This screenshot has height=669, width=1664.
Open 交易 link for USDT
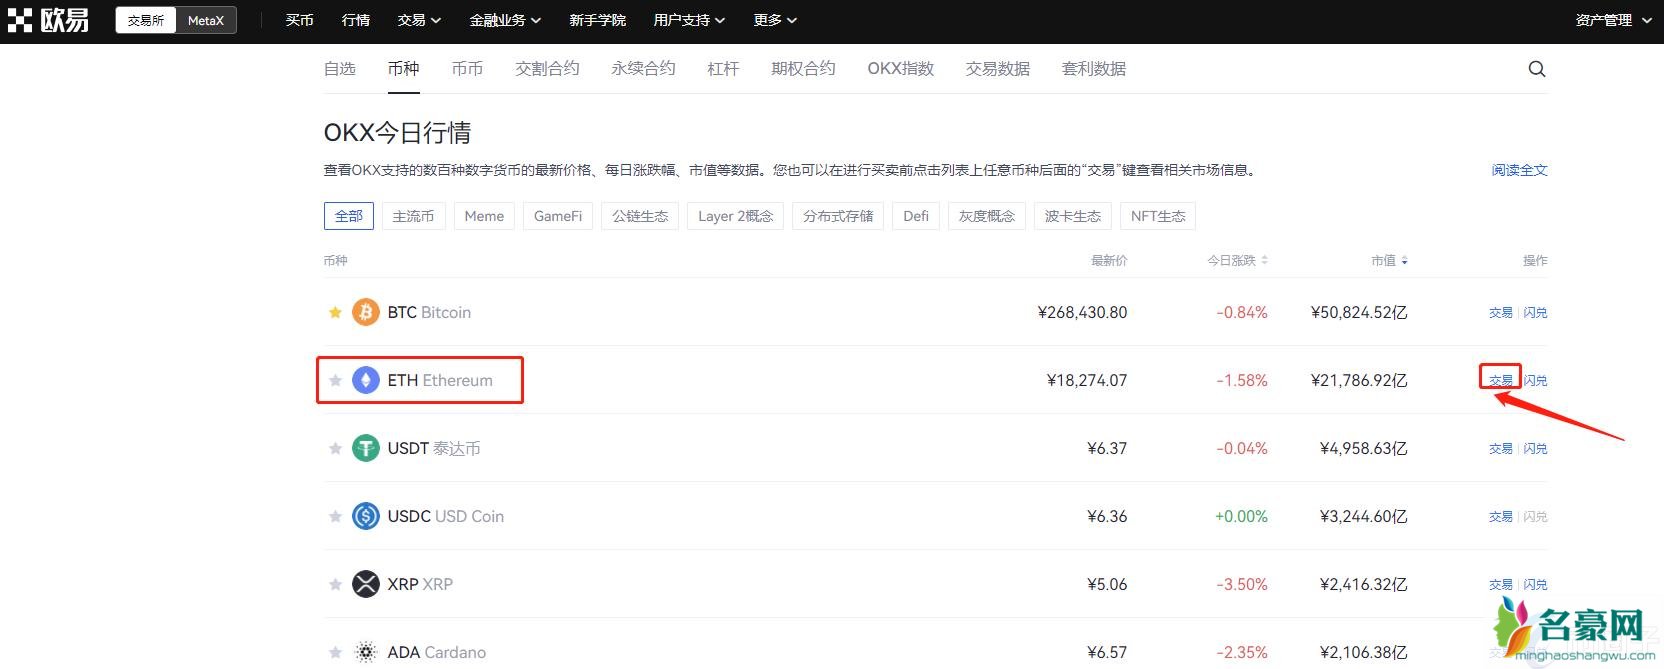1501,448
